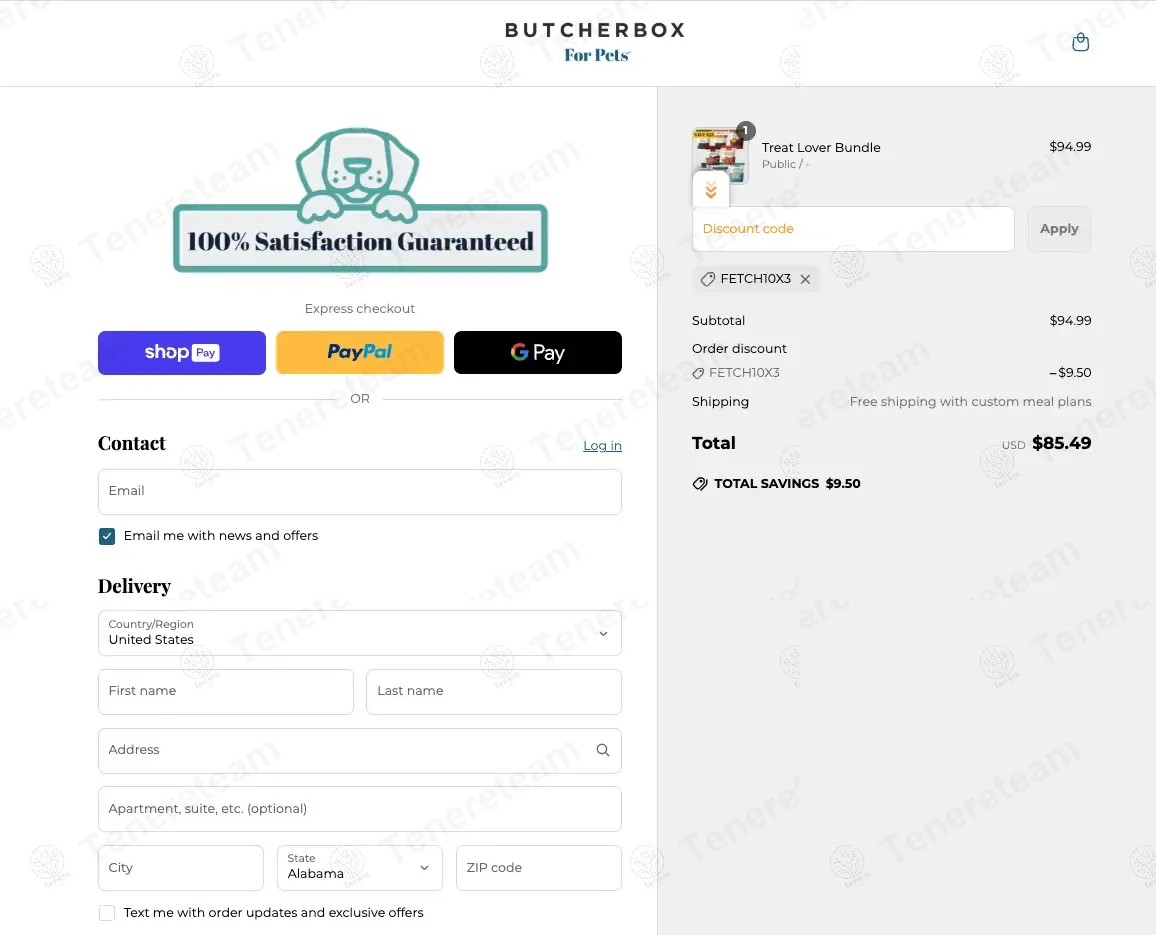Image resolution: width=1156 pixels, height=935 pixels.
Task: Click the Total Savings tag icon
Action: tap(700, 484)
